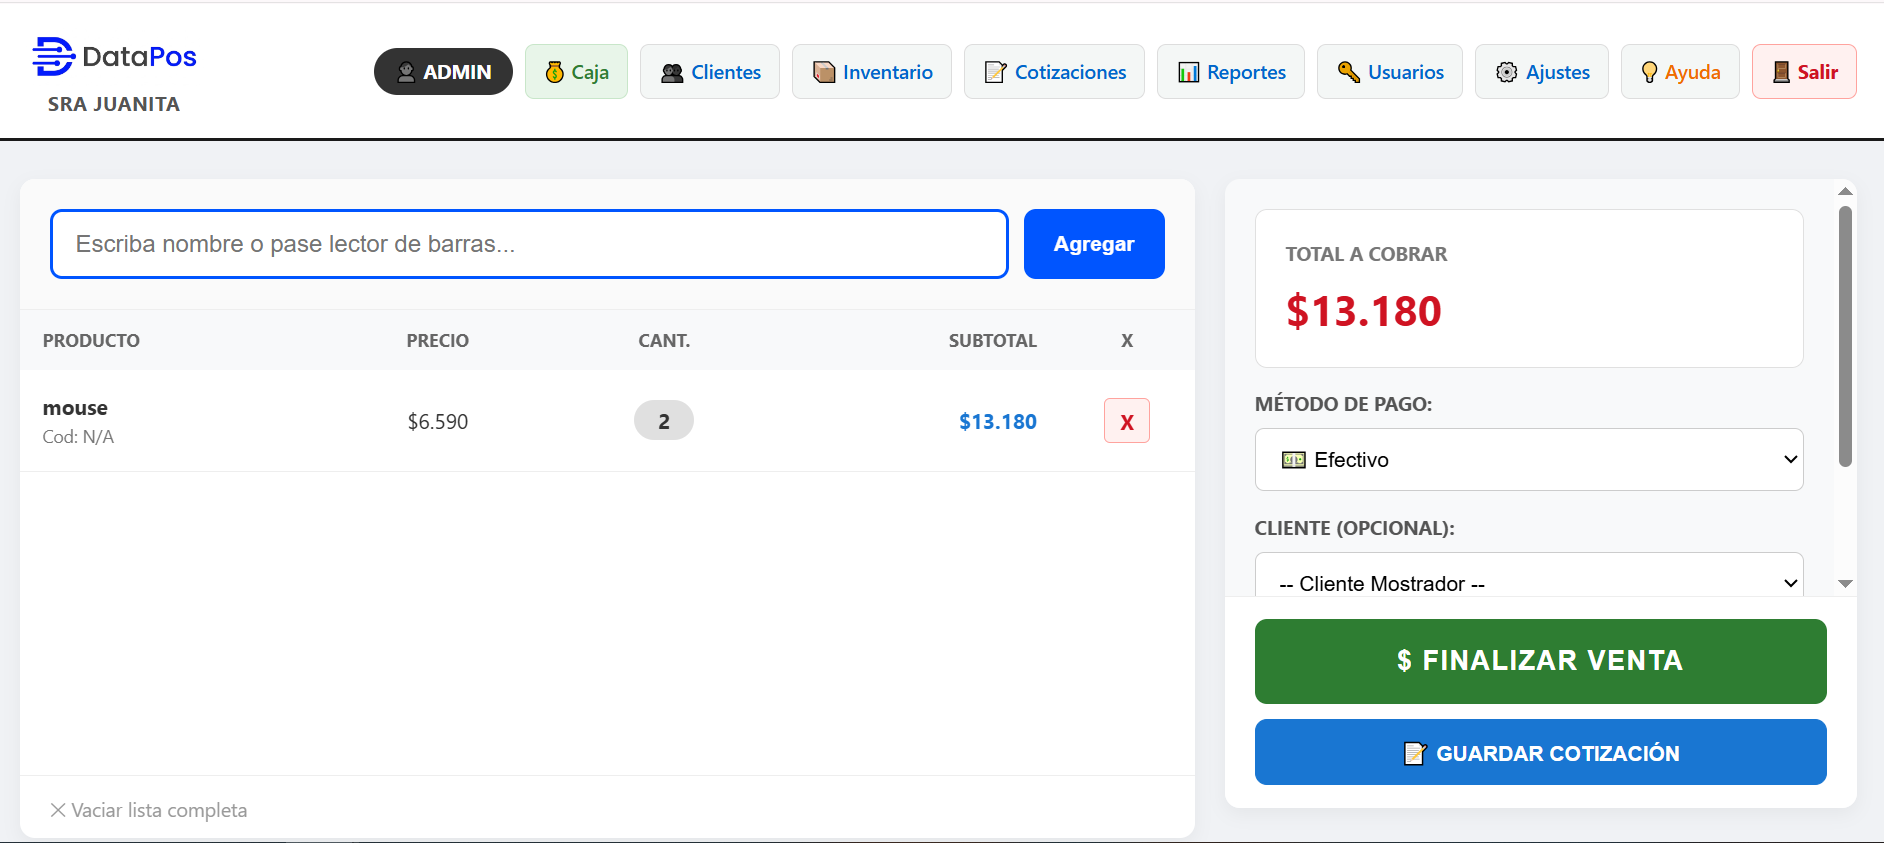The height and width of the screenshot is (843, 1884).
Task: Navigate to Cotizaciones
Action: [1054, 72]
